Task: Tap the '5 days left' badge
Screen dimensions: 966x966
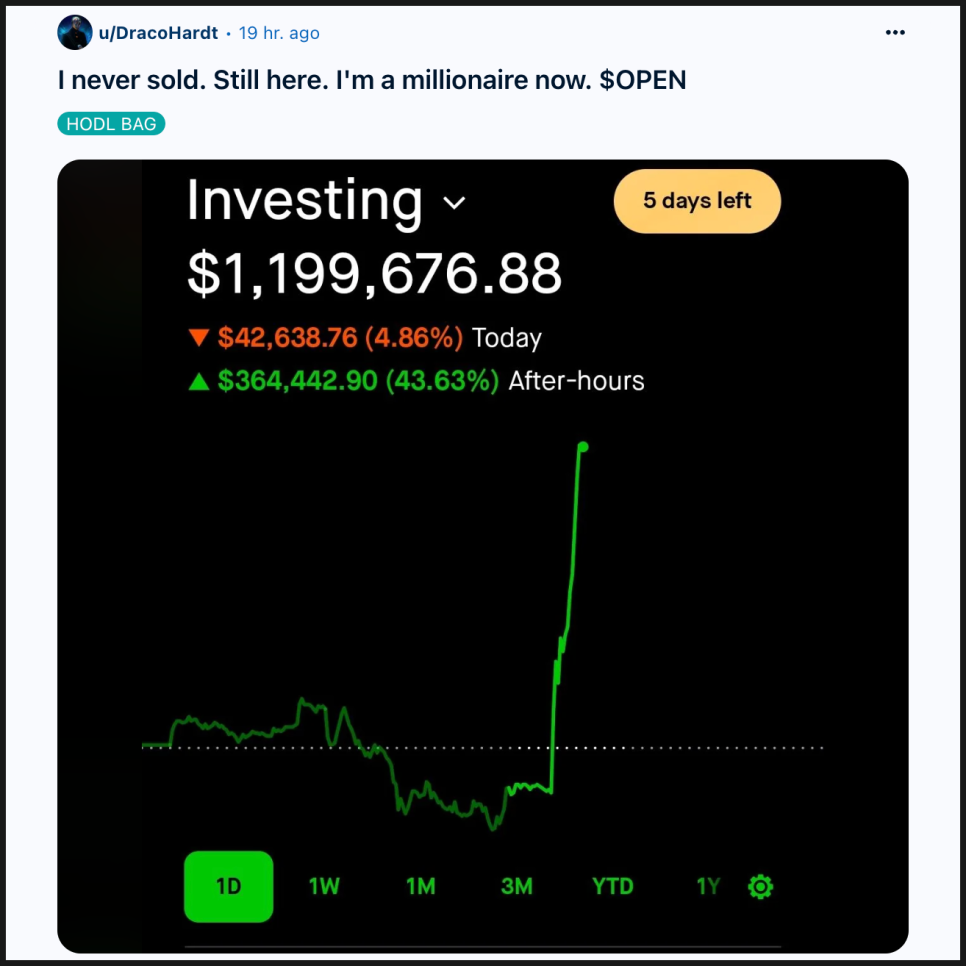Action: (697, 201)
